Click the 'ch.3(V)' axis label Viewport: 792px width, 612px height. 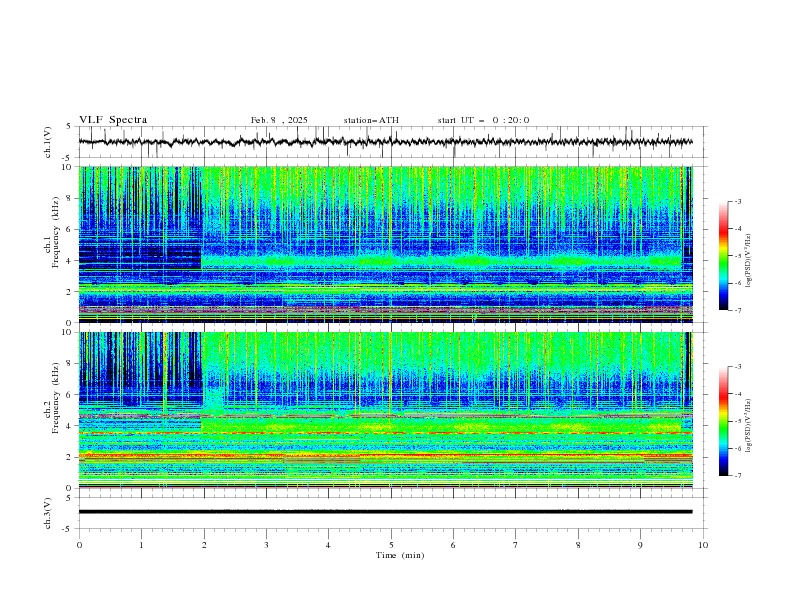pyautogui.click(x=48, y=513)
